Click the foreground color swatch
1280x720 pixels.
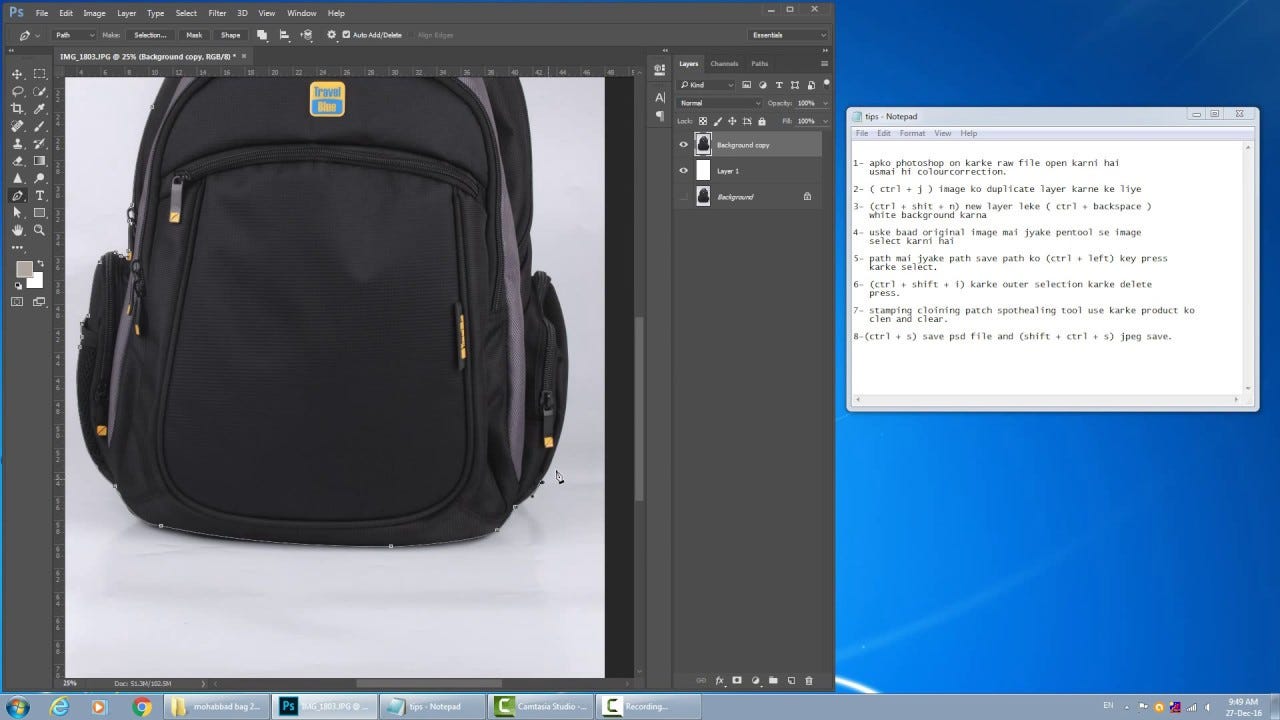(x=24, y=269)
